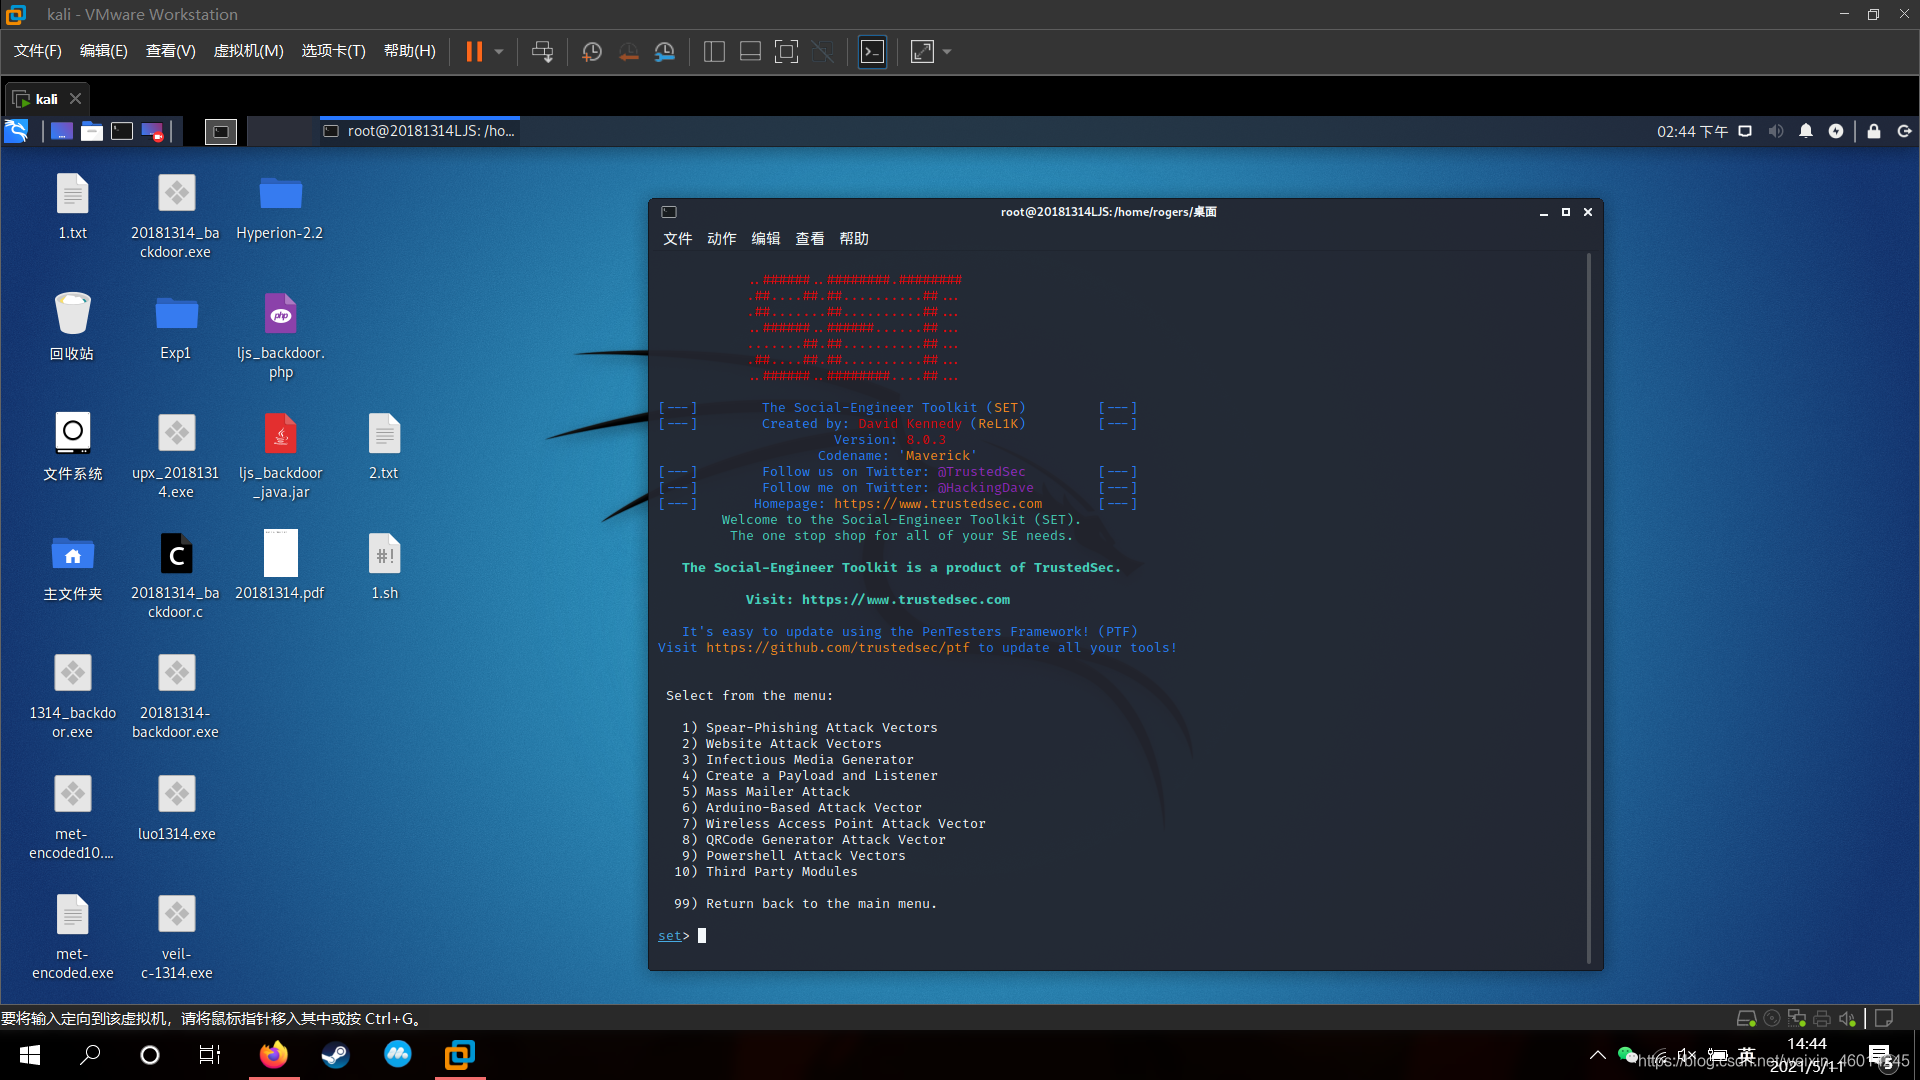Toggle the VMware console view icon
This screenshot has height=1080, width=1920.
point(872,52)
